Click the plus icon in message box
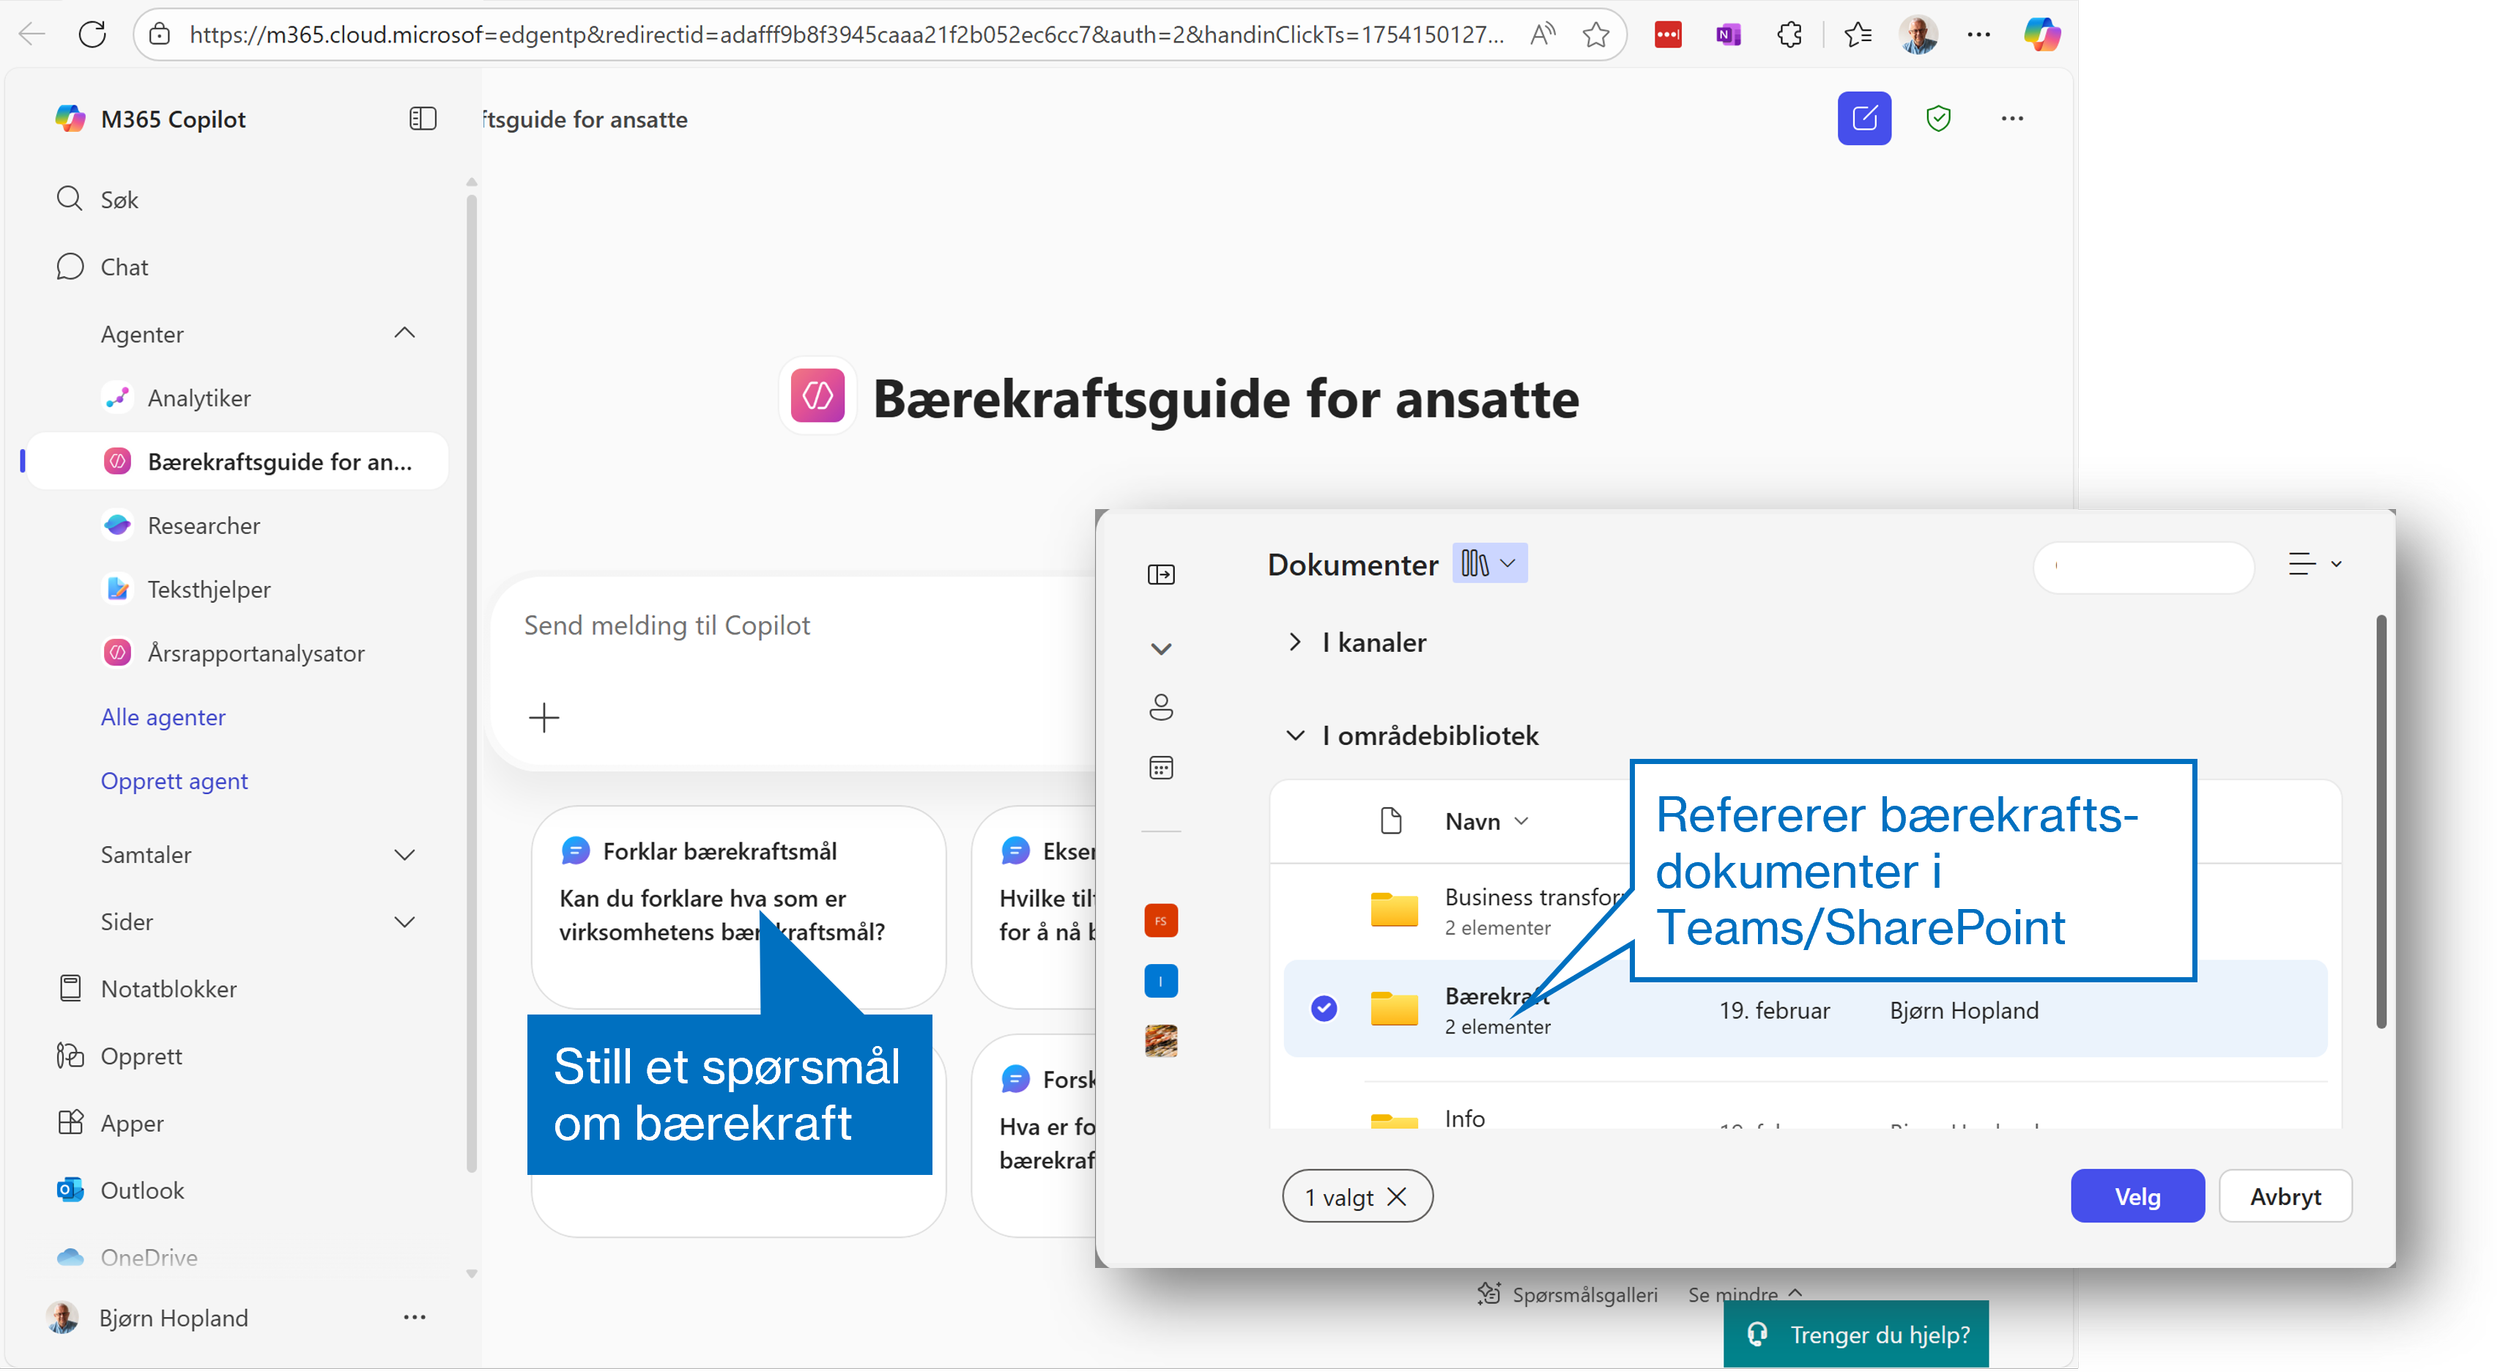The image size is (2500, 1372). [x=544, y=717]
